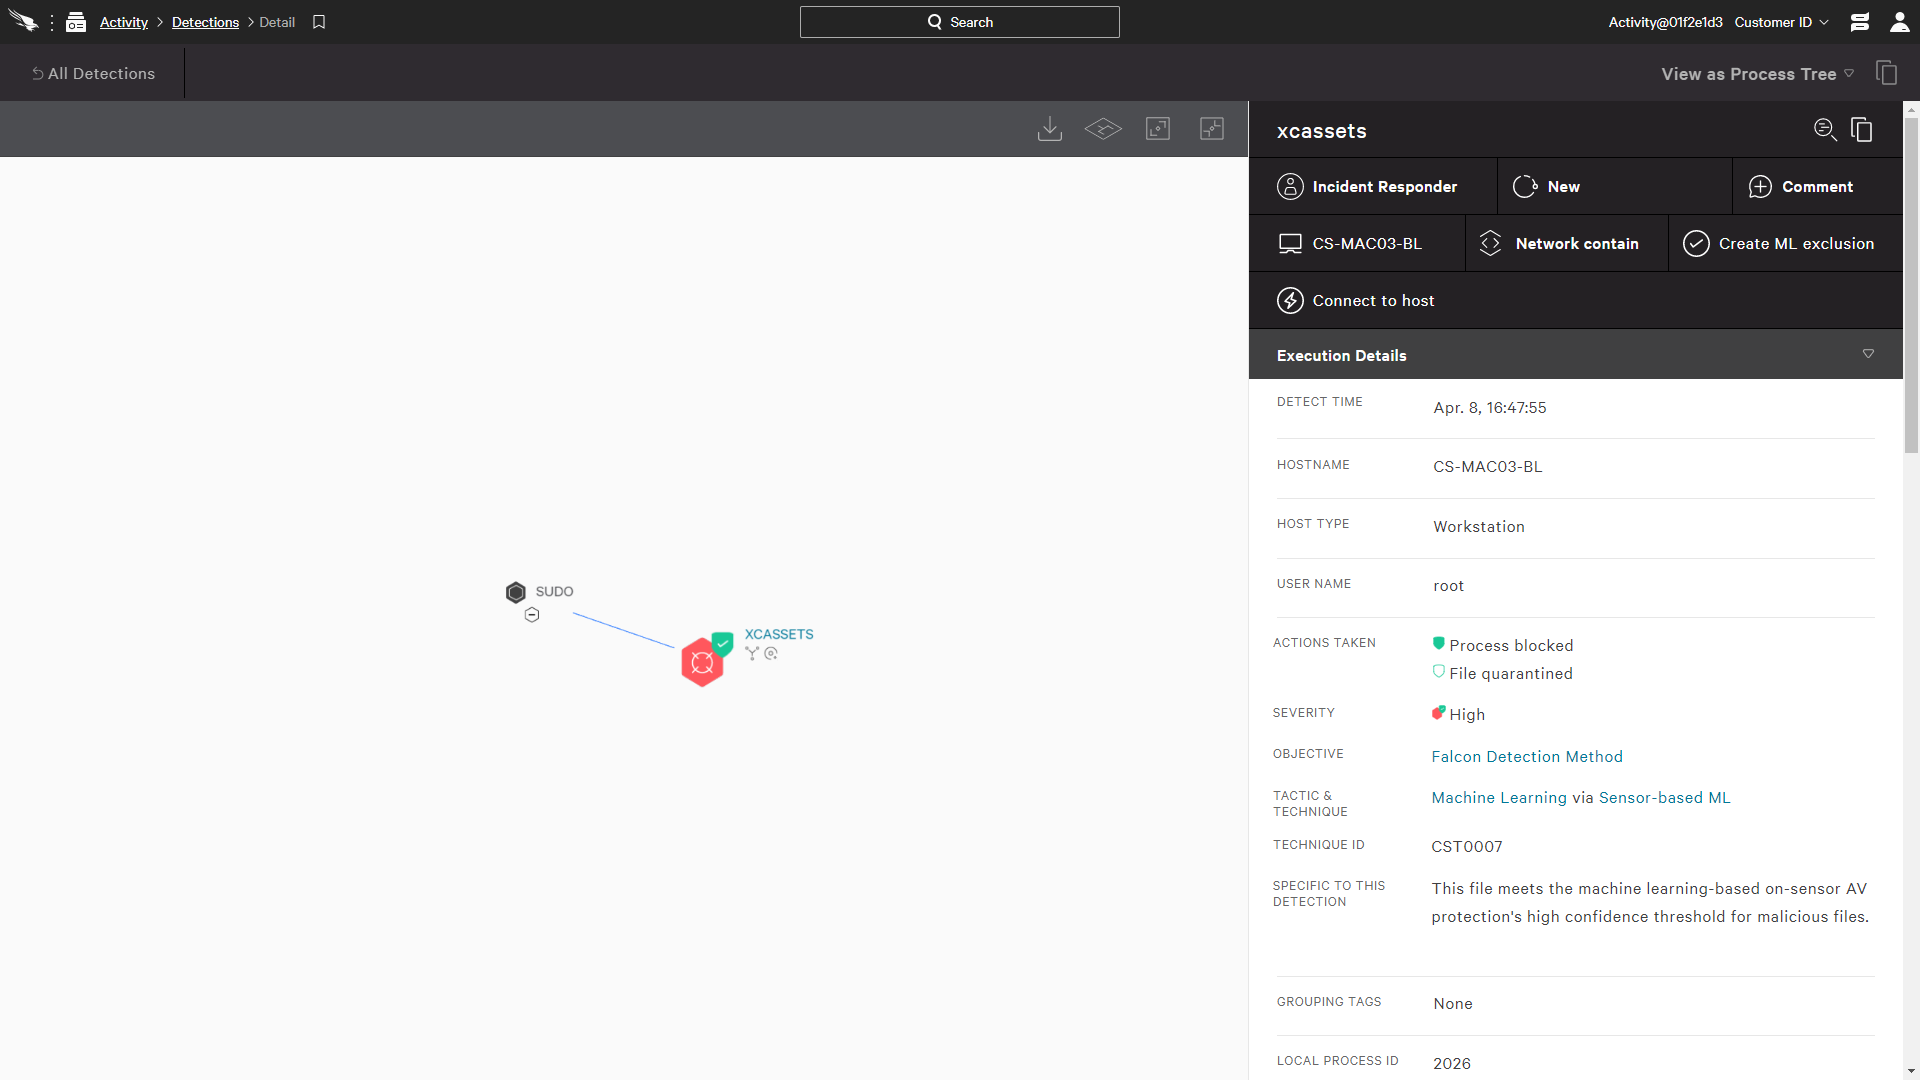Go to the Activity breadcrumb menu
This screenshot has width=1920, height=1080.
(x=123, y=22)
